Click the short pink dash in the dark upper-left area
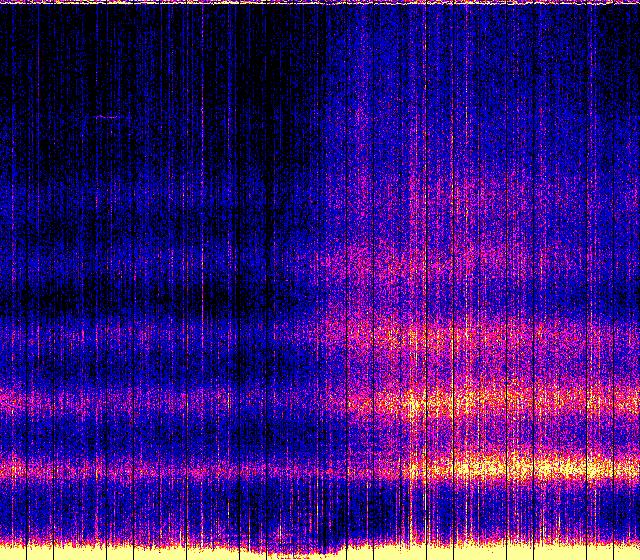The height and width of the screenshot is (560, 640). (x=107, y=117)
